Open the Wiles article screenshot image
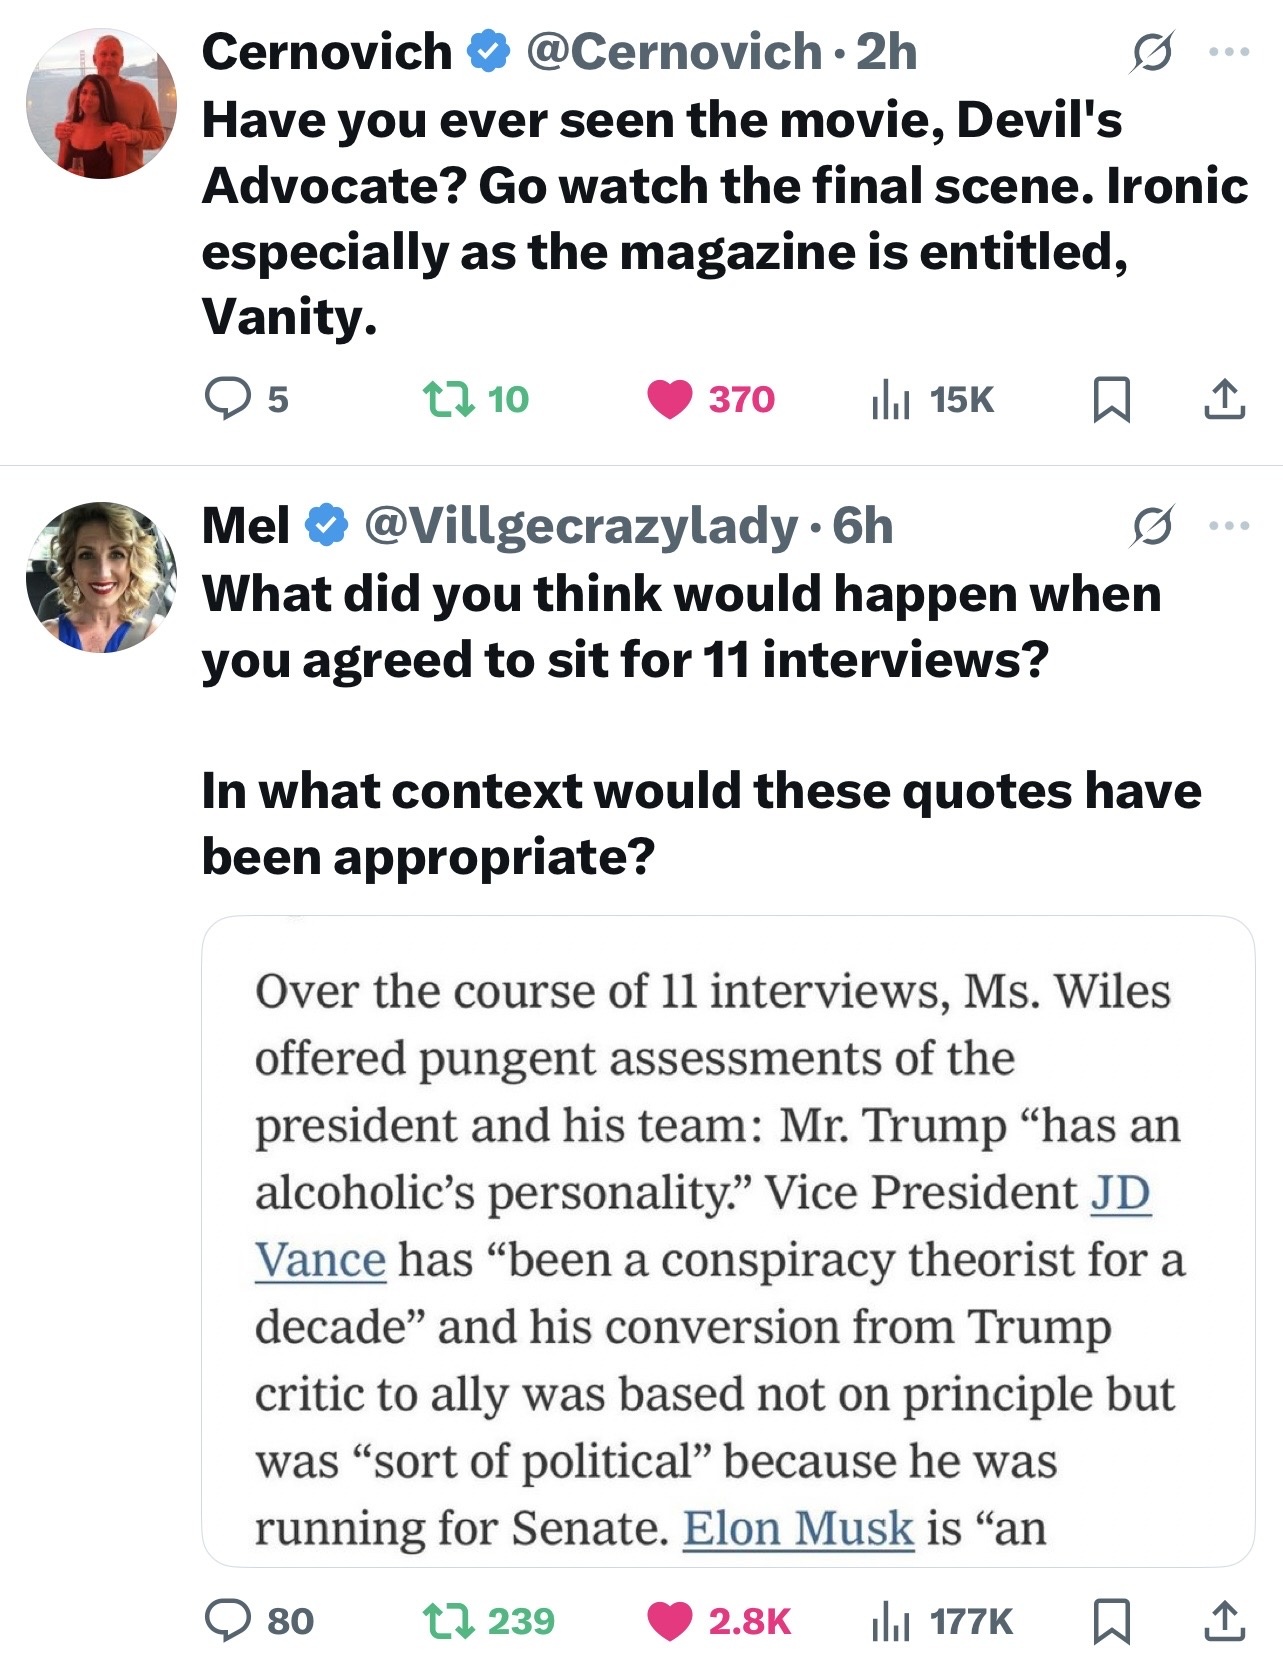This screenshot has width=1283, height=1679. (728, 1240)
